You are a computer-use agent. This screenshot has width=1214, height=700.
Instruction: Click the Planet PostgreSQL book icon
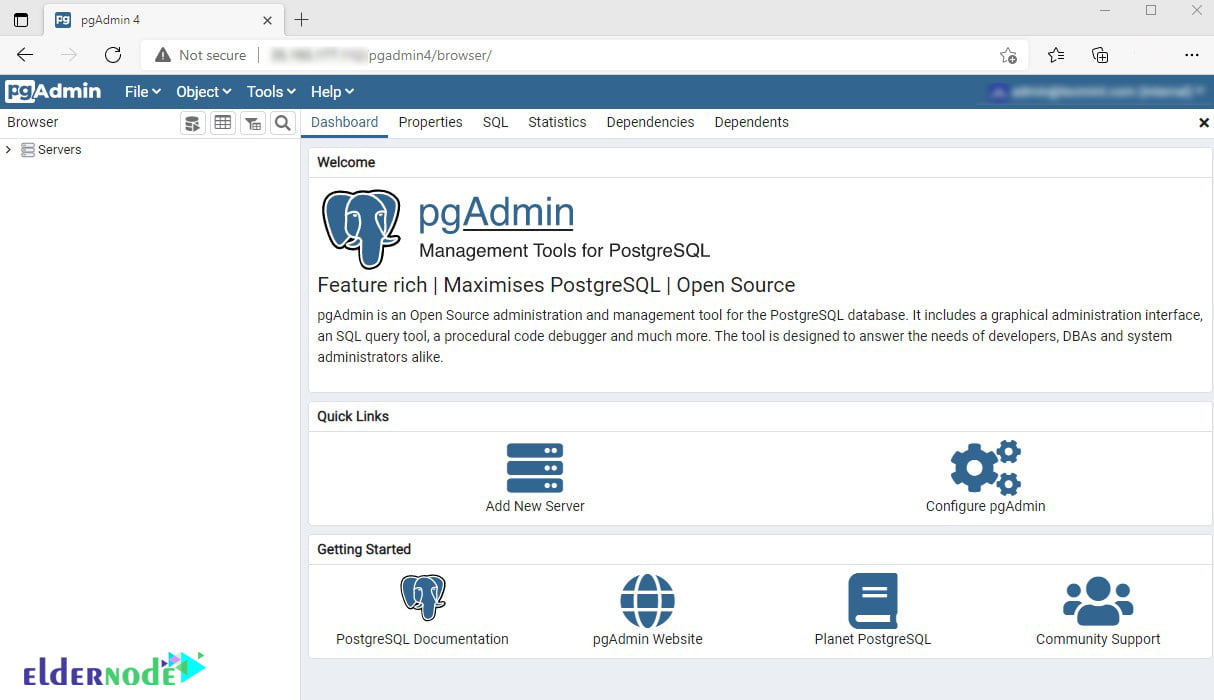pos(873,600)
